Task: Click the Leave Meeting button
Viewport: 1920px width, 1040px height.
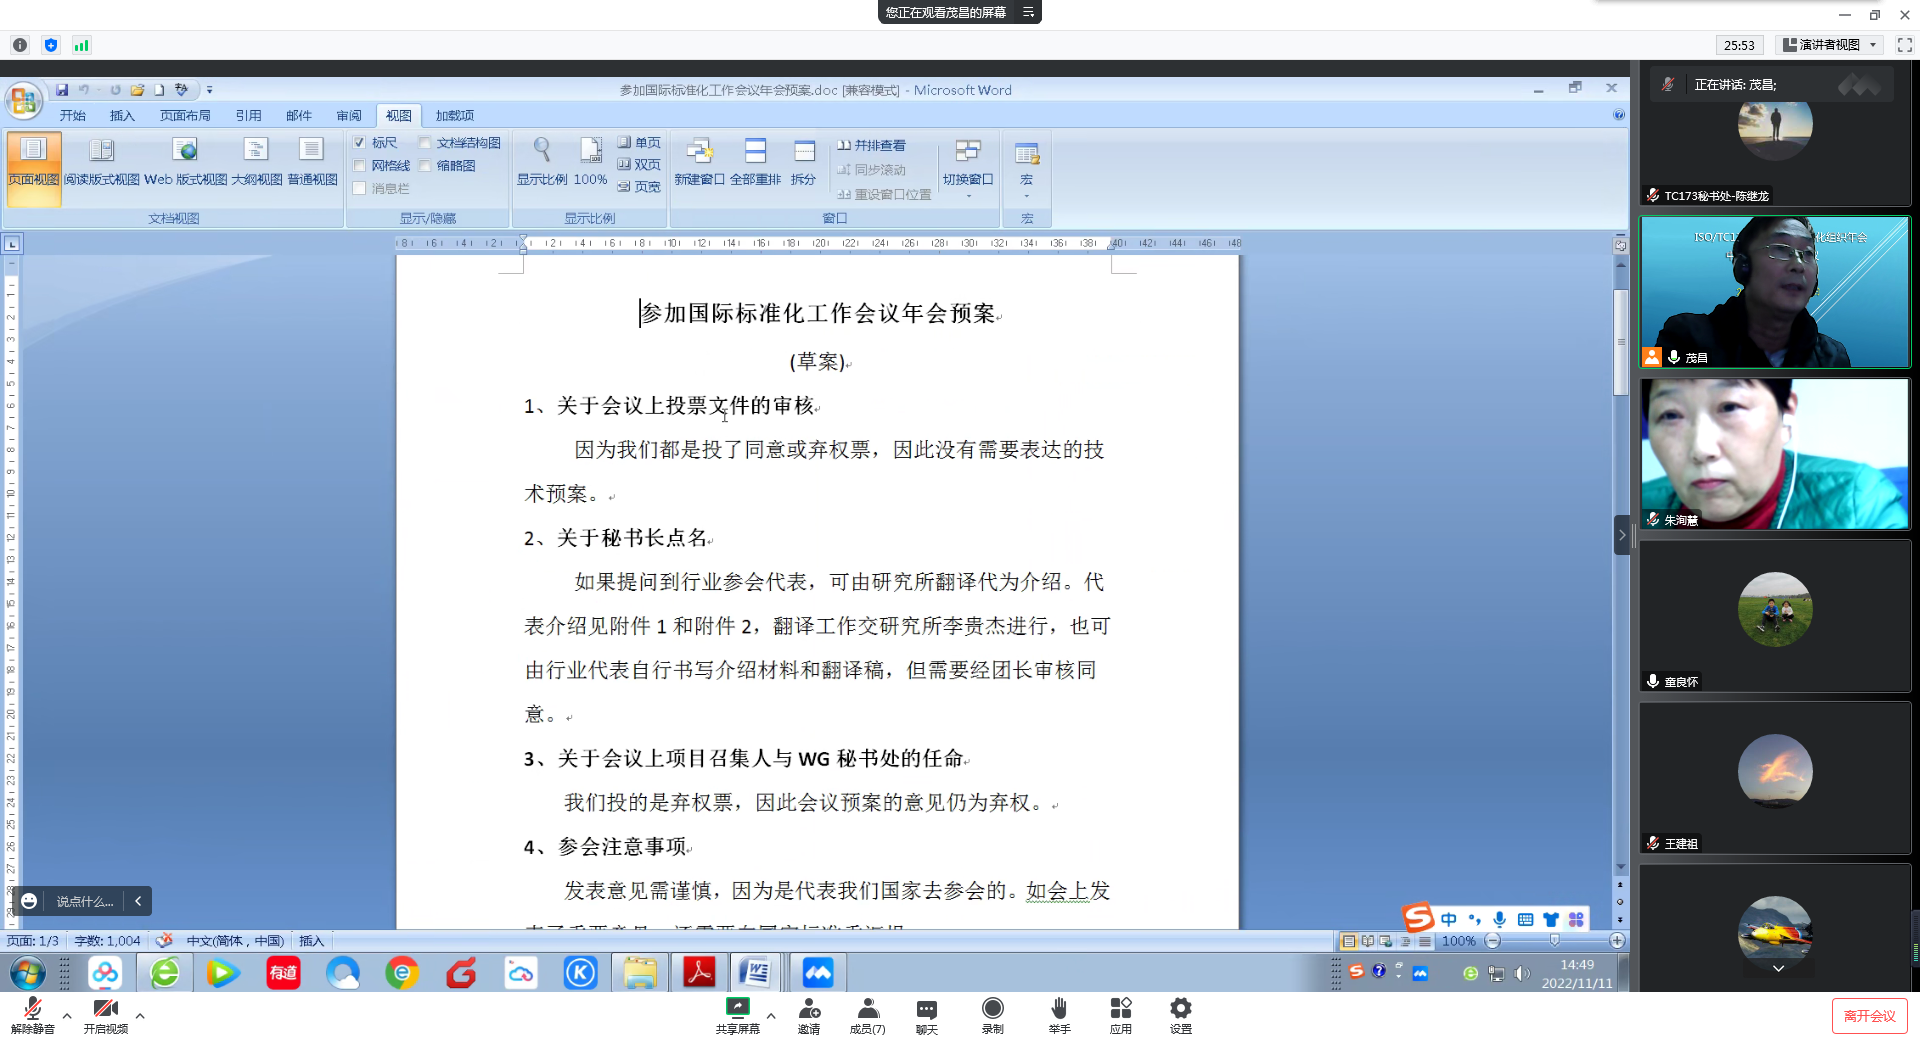Action: pos(1868,1016)
